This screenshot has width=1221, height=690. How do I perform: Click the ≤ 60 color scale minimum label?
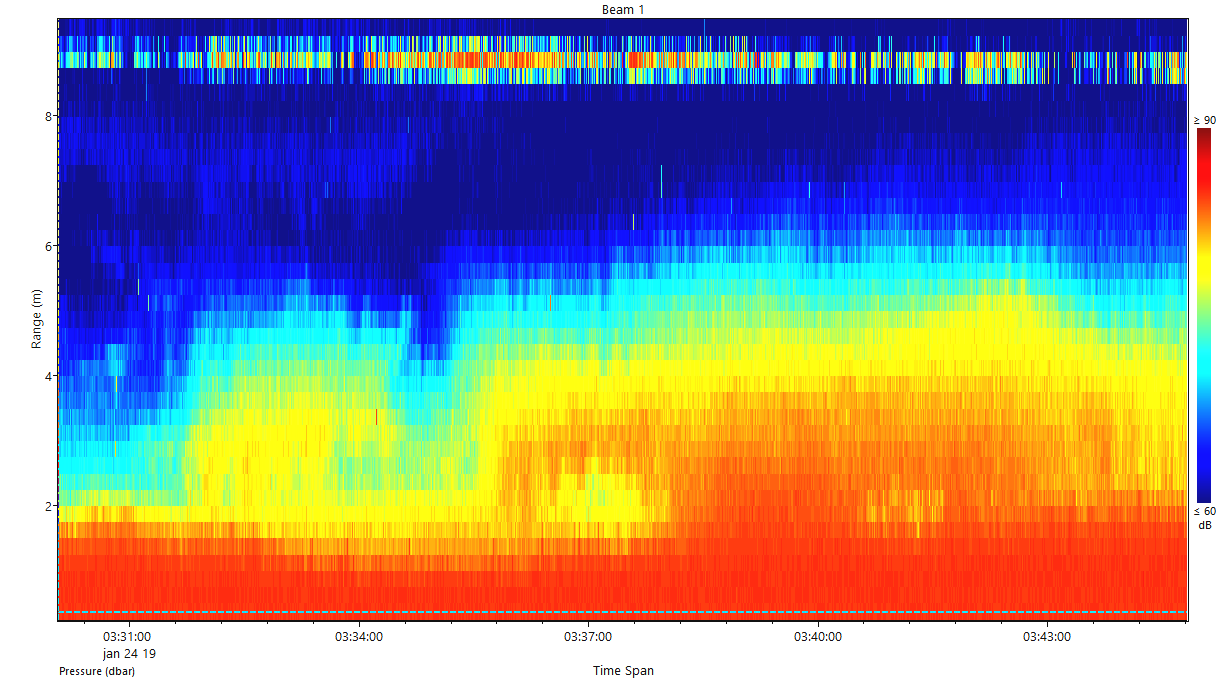coord(1203,511)
